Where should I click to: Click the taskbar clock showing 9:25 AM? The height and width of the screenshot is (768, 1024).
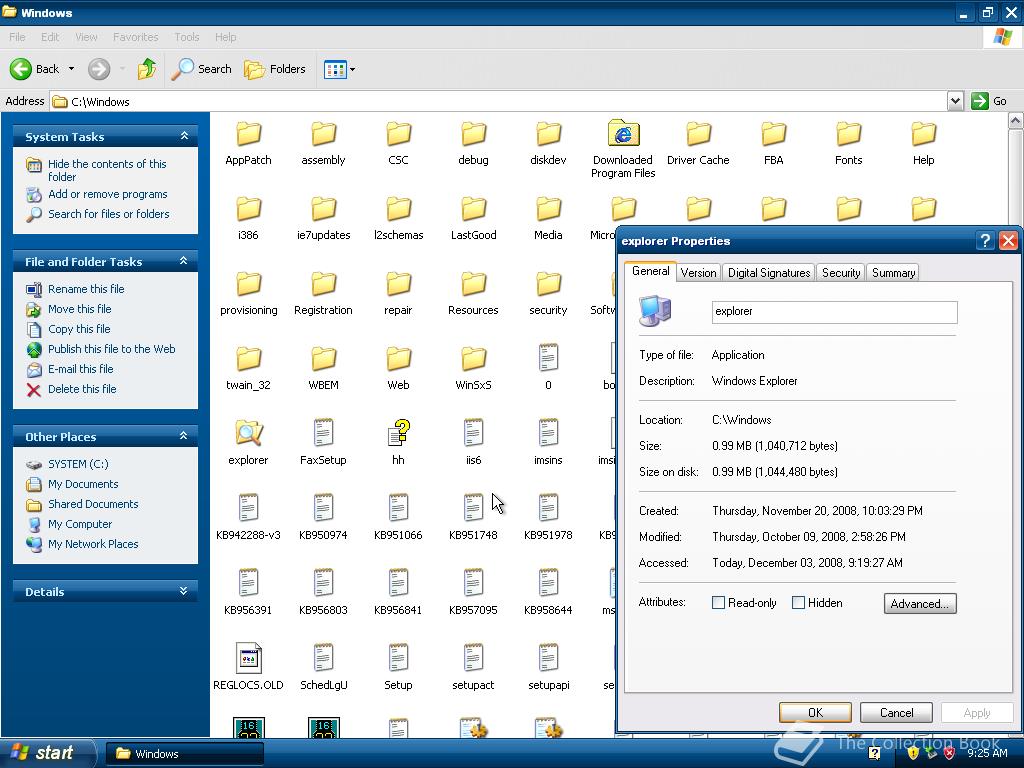tap(987, 754)
